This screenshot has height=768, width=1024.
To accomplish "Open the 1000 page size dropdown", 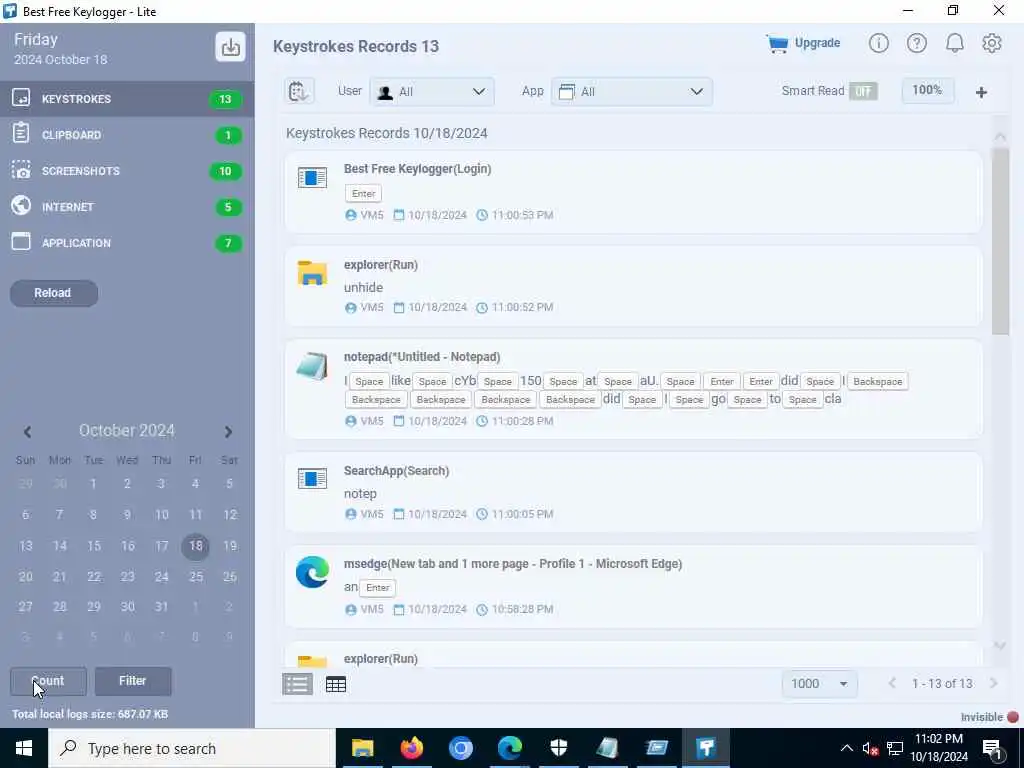I will 819,684.
